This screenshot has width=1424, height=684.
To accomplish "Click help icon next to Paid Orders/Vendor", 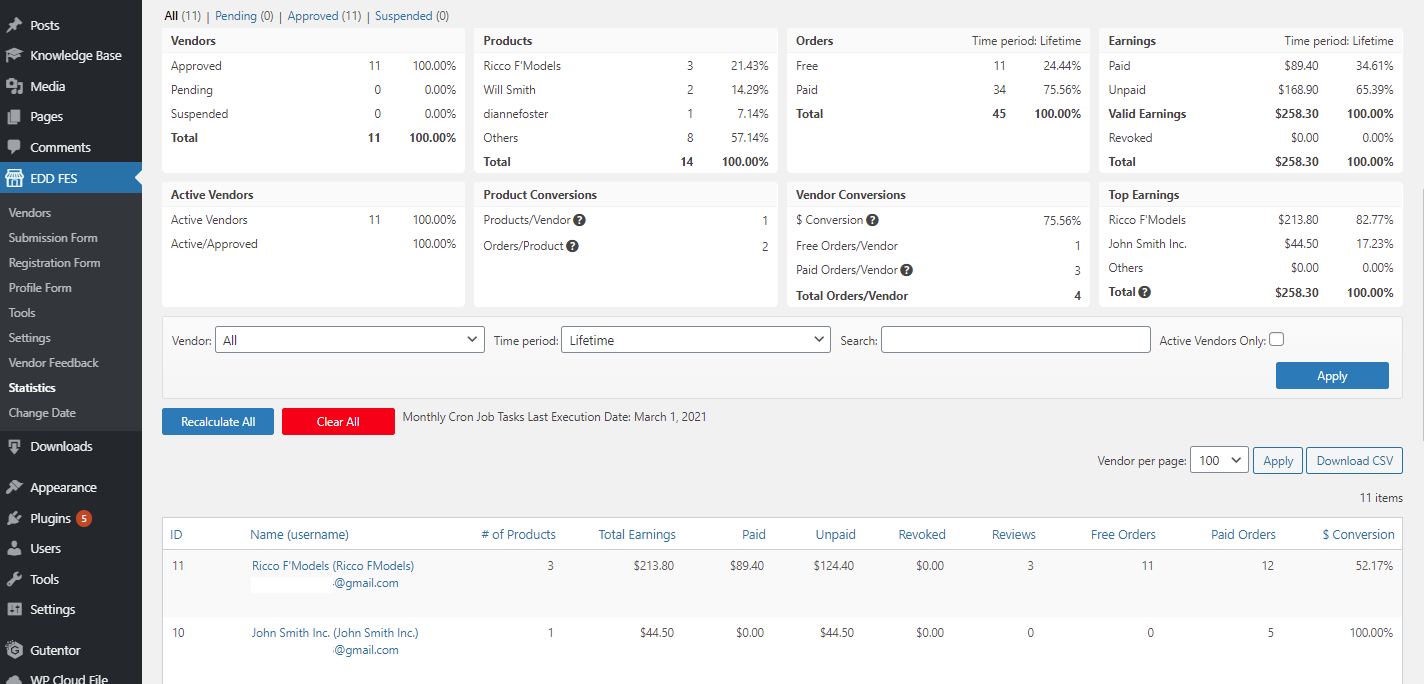I will (x=907, y=270).
